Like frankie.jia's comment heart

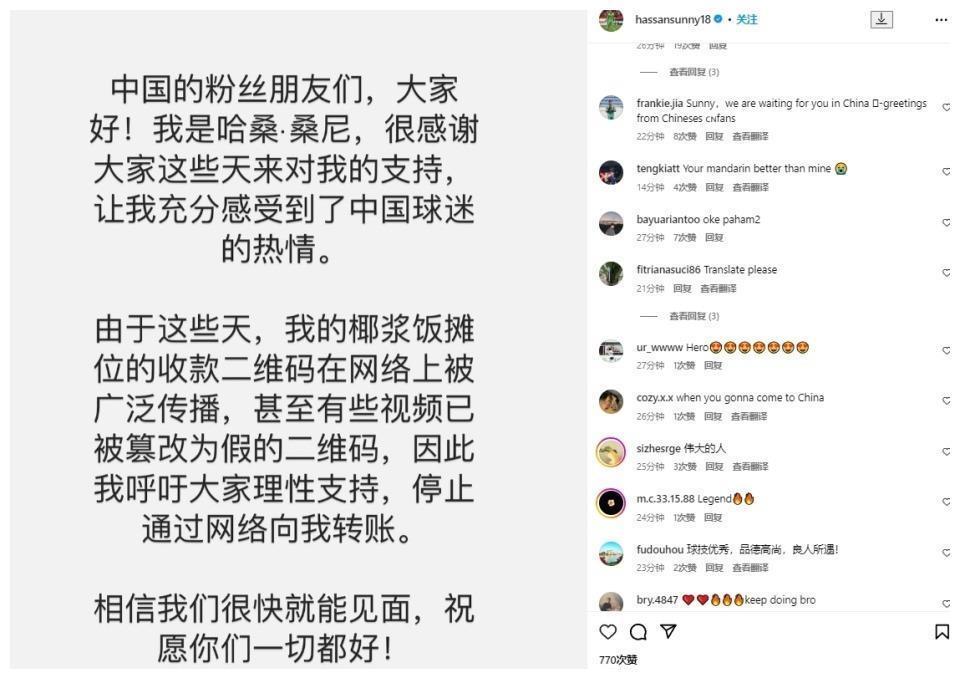(947, 107)
